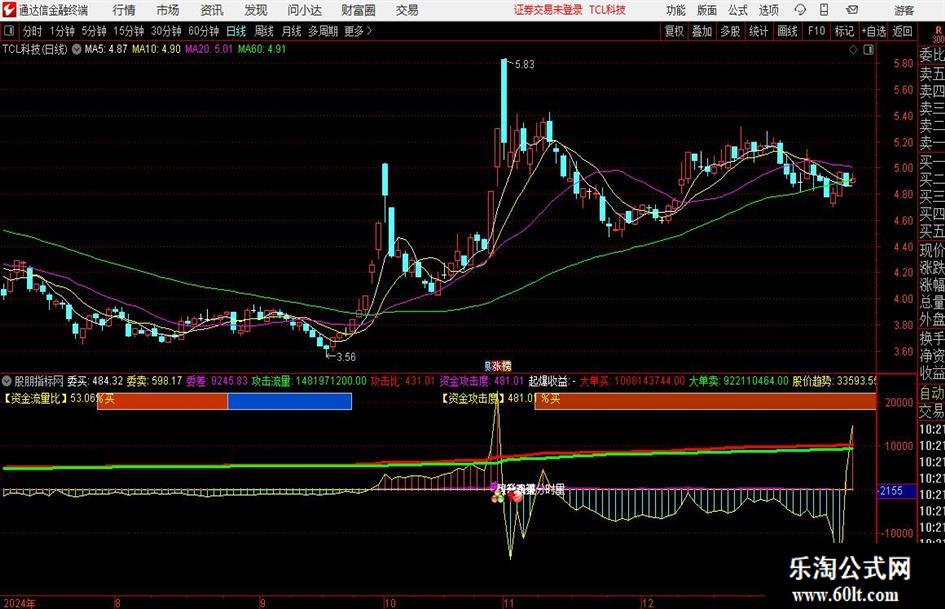This screenshot has height=609, width=945.
Task: Click the 通达信 red logo icon
Action: [x=8, y=10]
